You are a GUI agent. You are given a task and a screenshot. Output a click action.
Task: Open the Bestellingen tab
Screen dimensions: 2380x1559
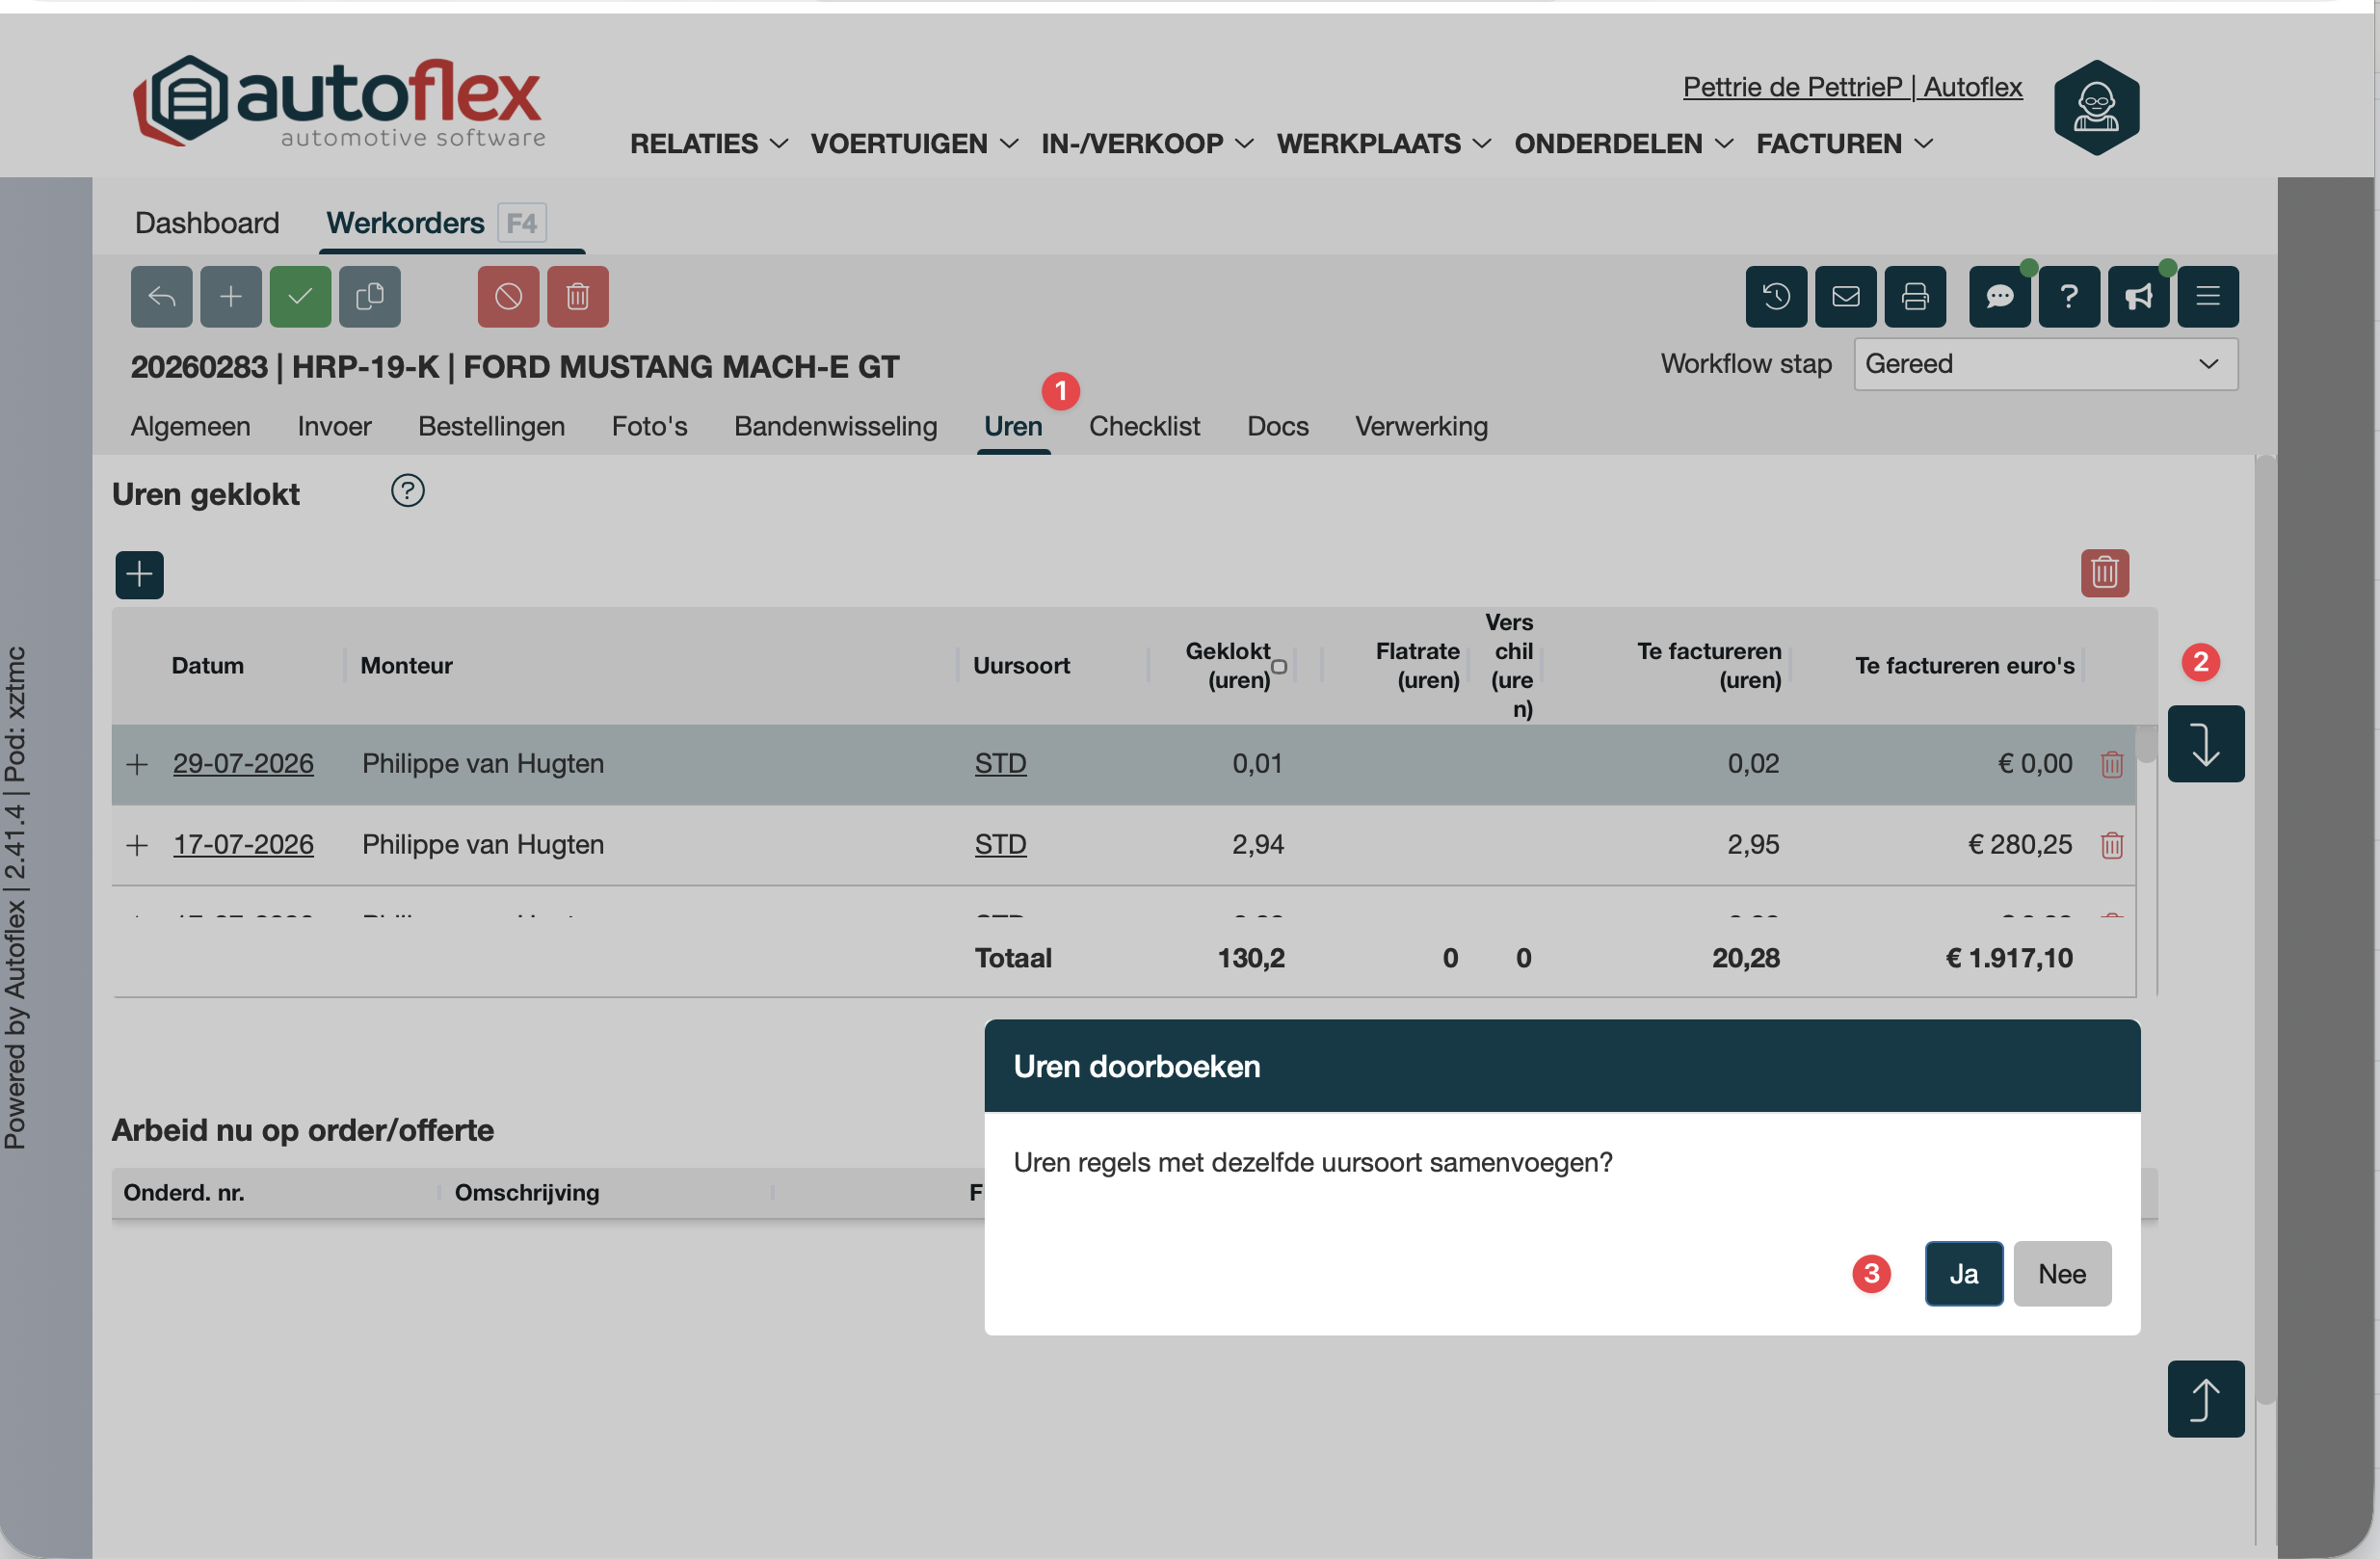(x=491, y=427)
